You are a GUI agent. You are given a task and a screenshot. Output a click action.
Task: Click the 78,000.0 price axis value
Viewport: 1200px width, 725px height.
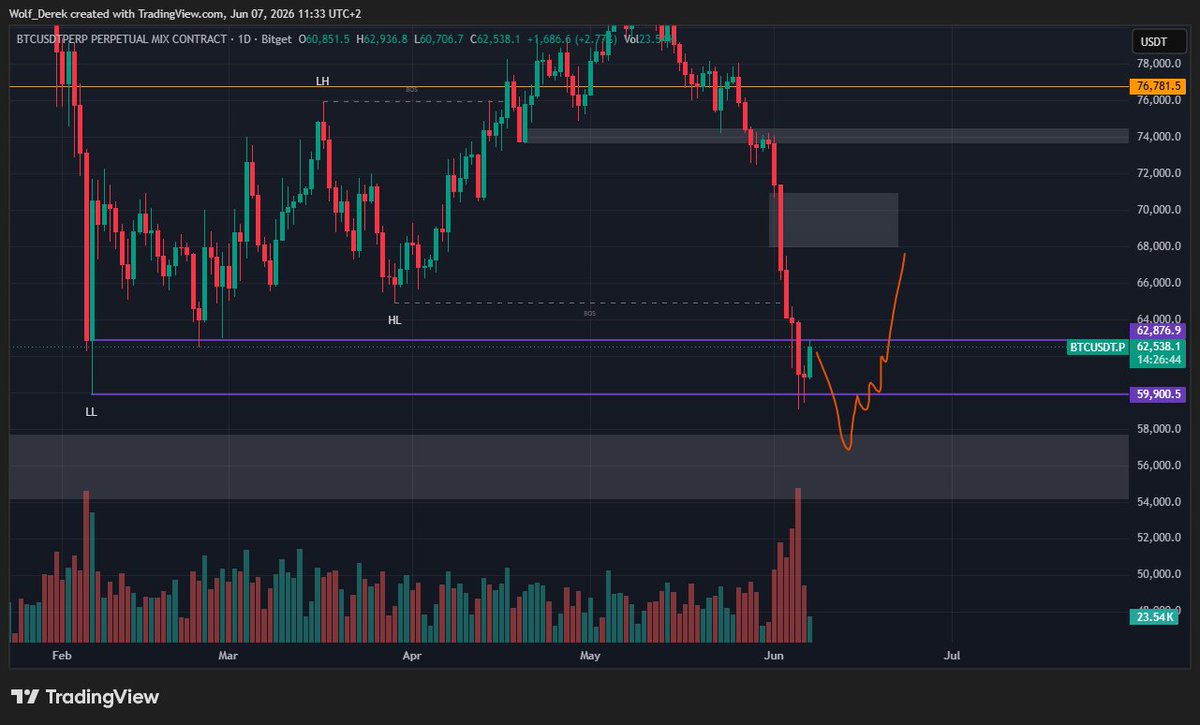pos(1160,63)
